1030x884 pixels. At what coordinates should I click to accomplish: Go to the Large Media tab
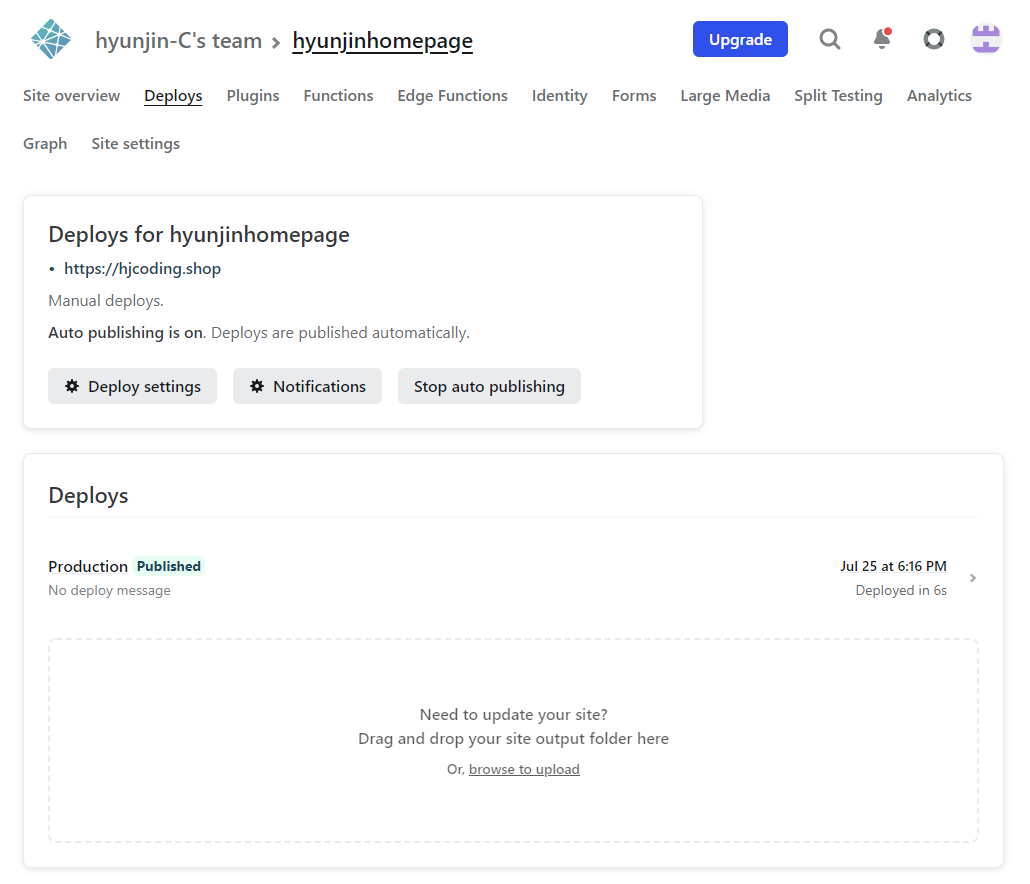(725, 96)
